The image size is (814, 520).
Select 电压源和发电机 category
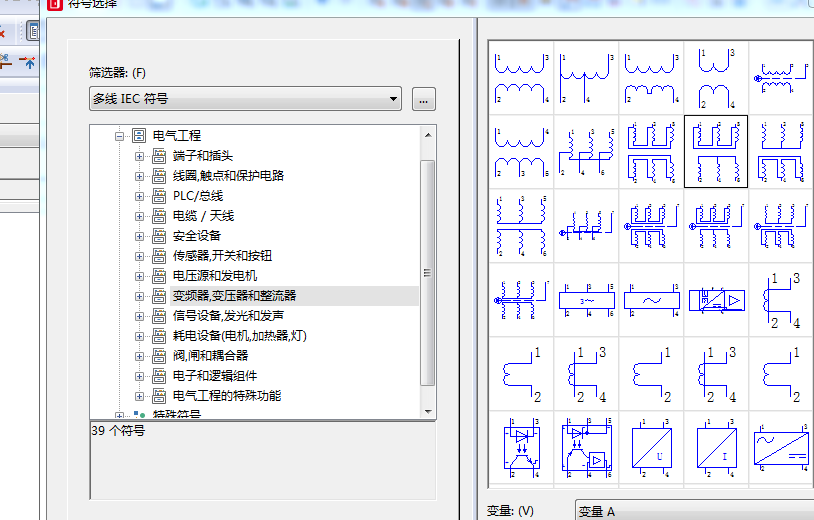tap(214, 276)
